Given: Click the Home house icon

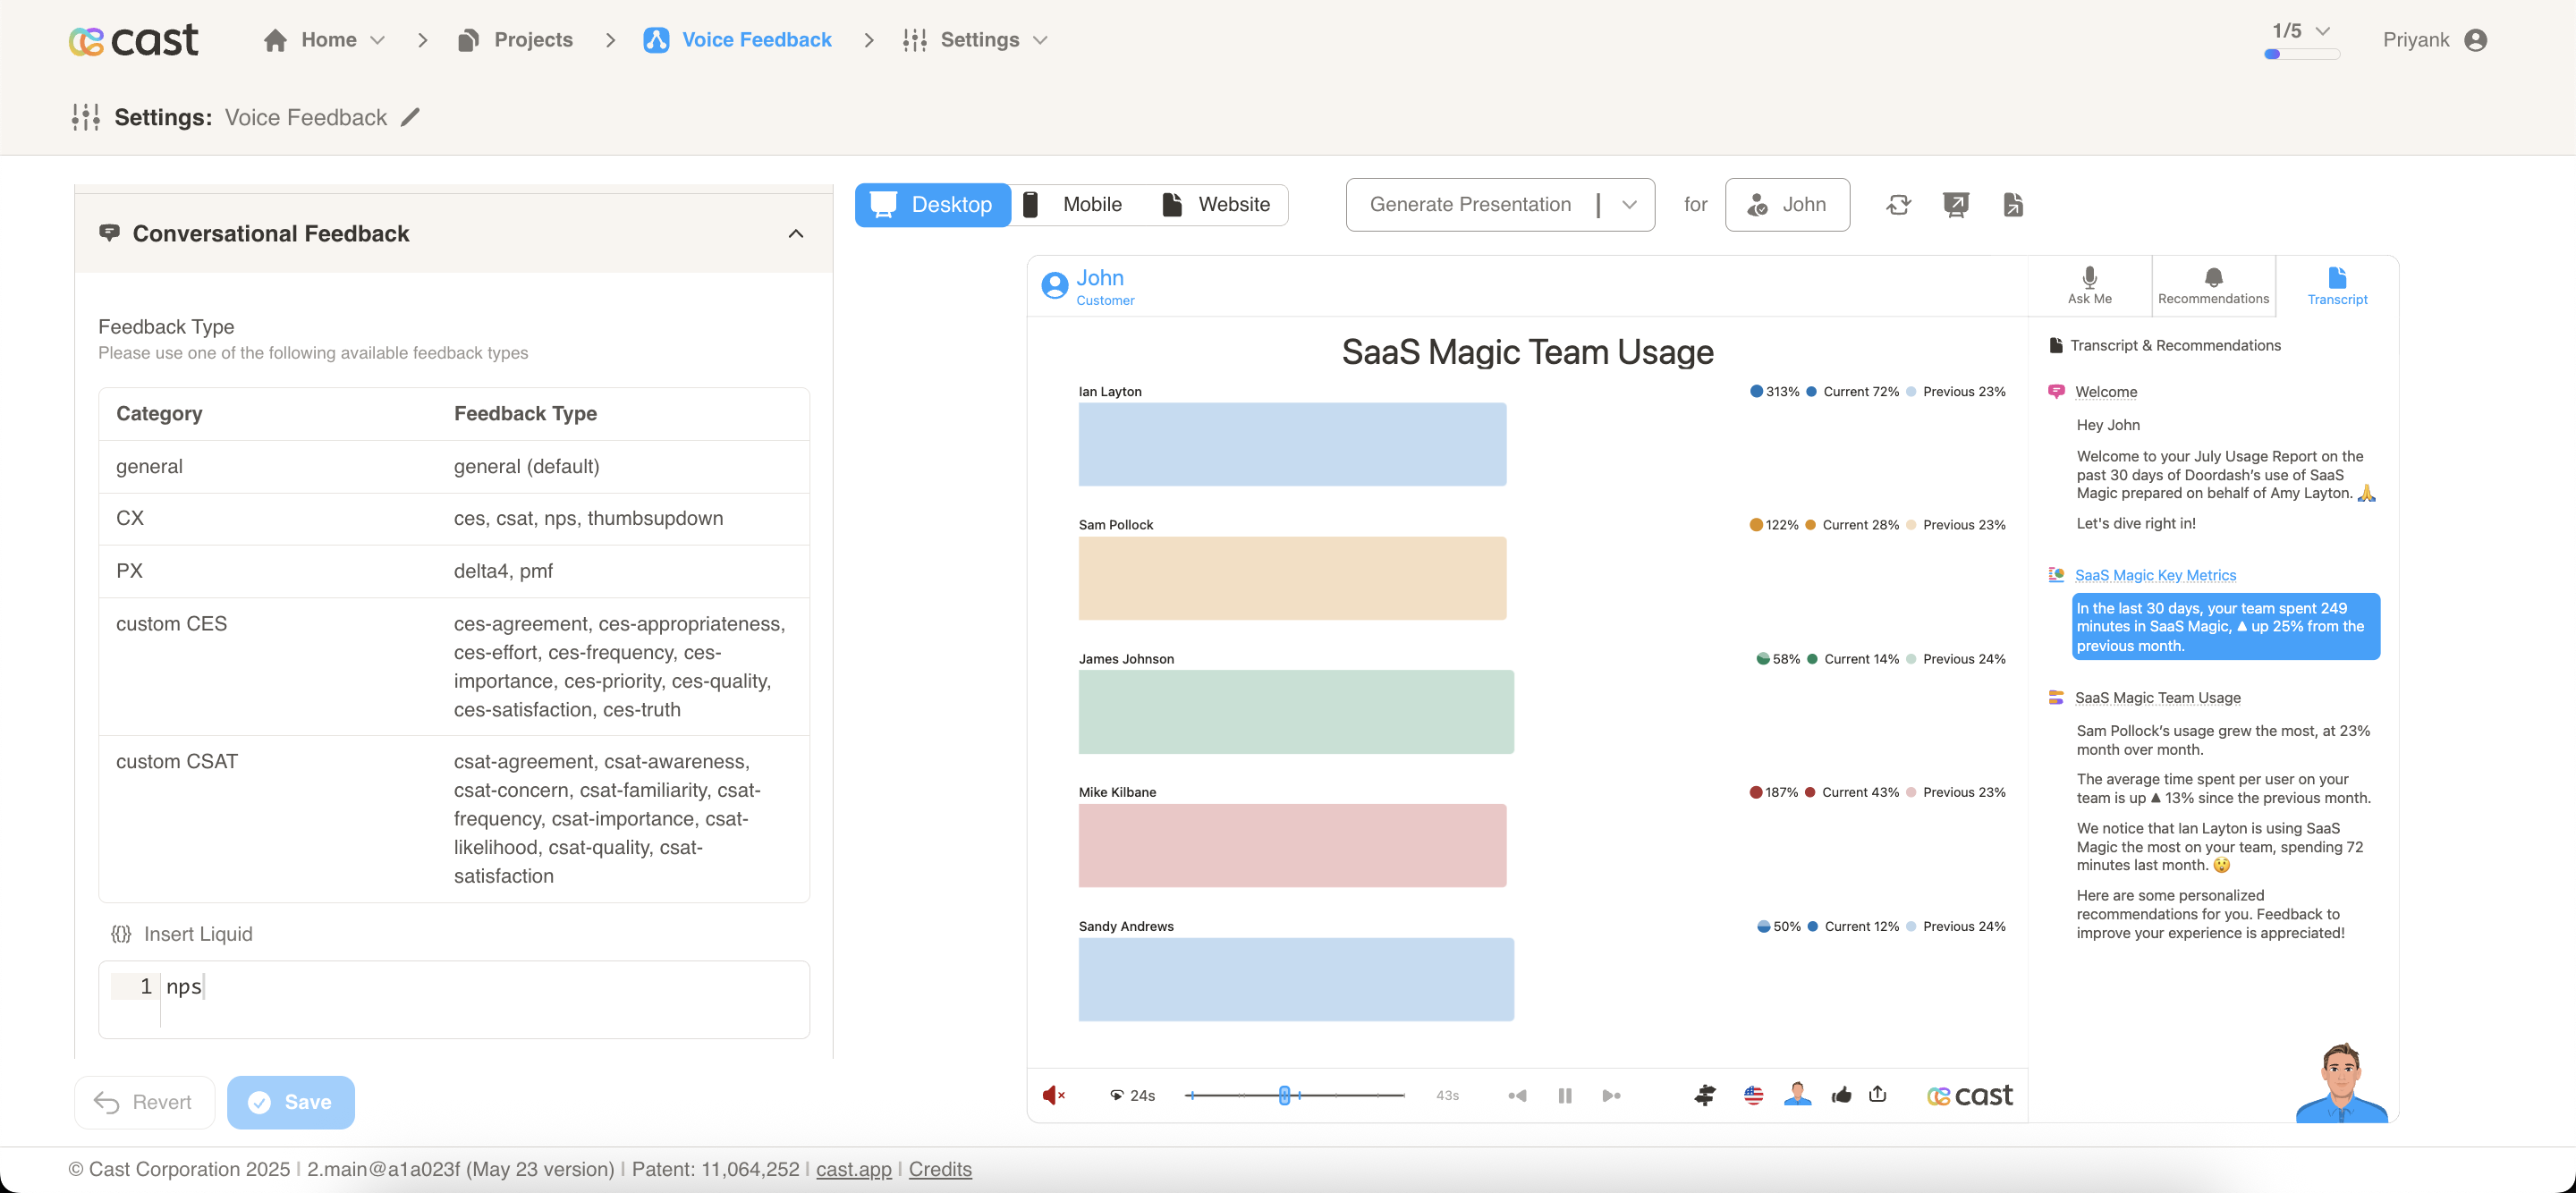Looking at the screenshot, I should [275, 40].
